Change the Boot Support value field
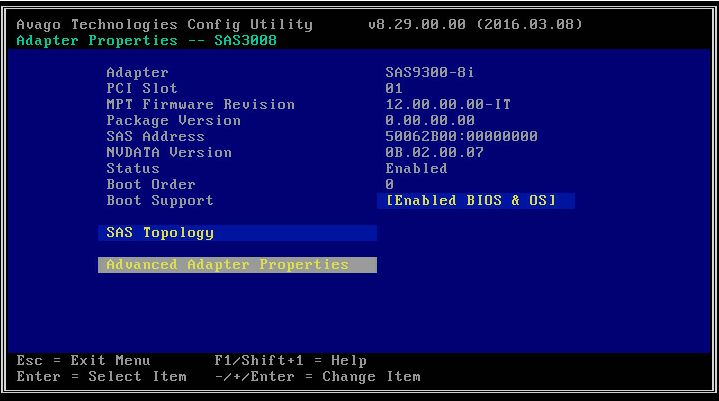The width and height of the screenshot is (719, 401). [476, 201]
